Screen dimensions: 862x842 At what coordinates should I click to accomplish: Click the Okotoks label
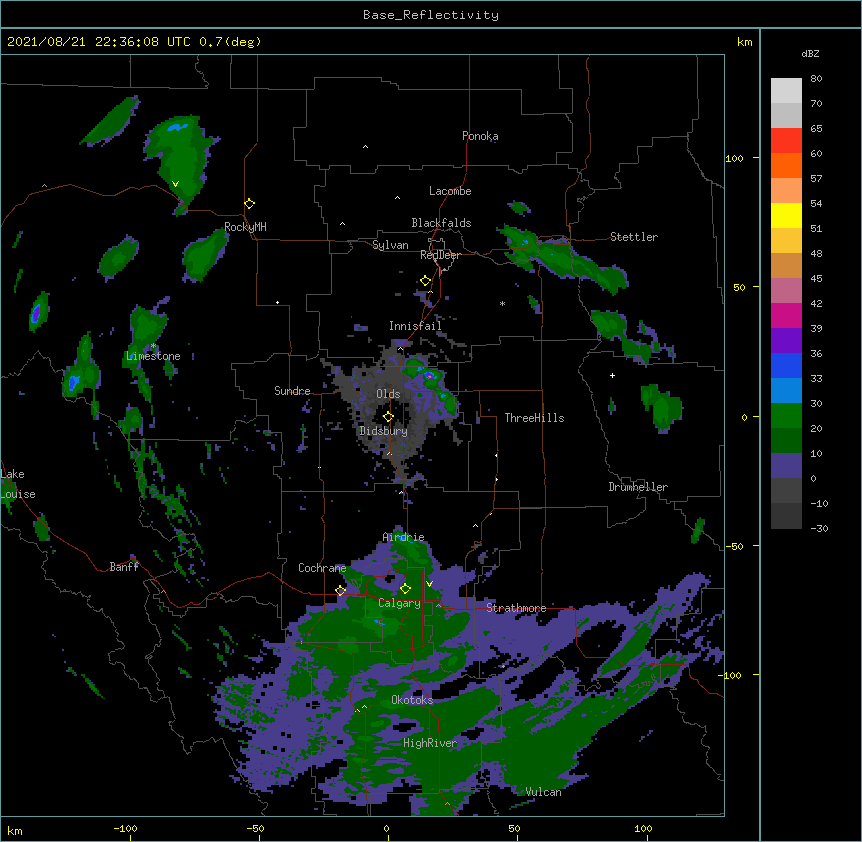coord(412,700)
